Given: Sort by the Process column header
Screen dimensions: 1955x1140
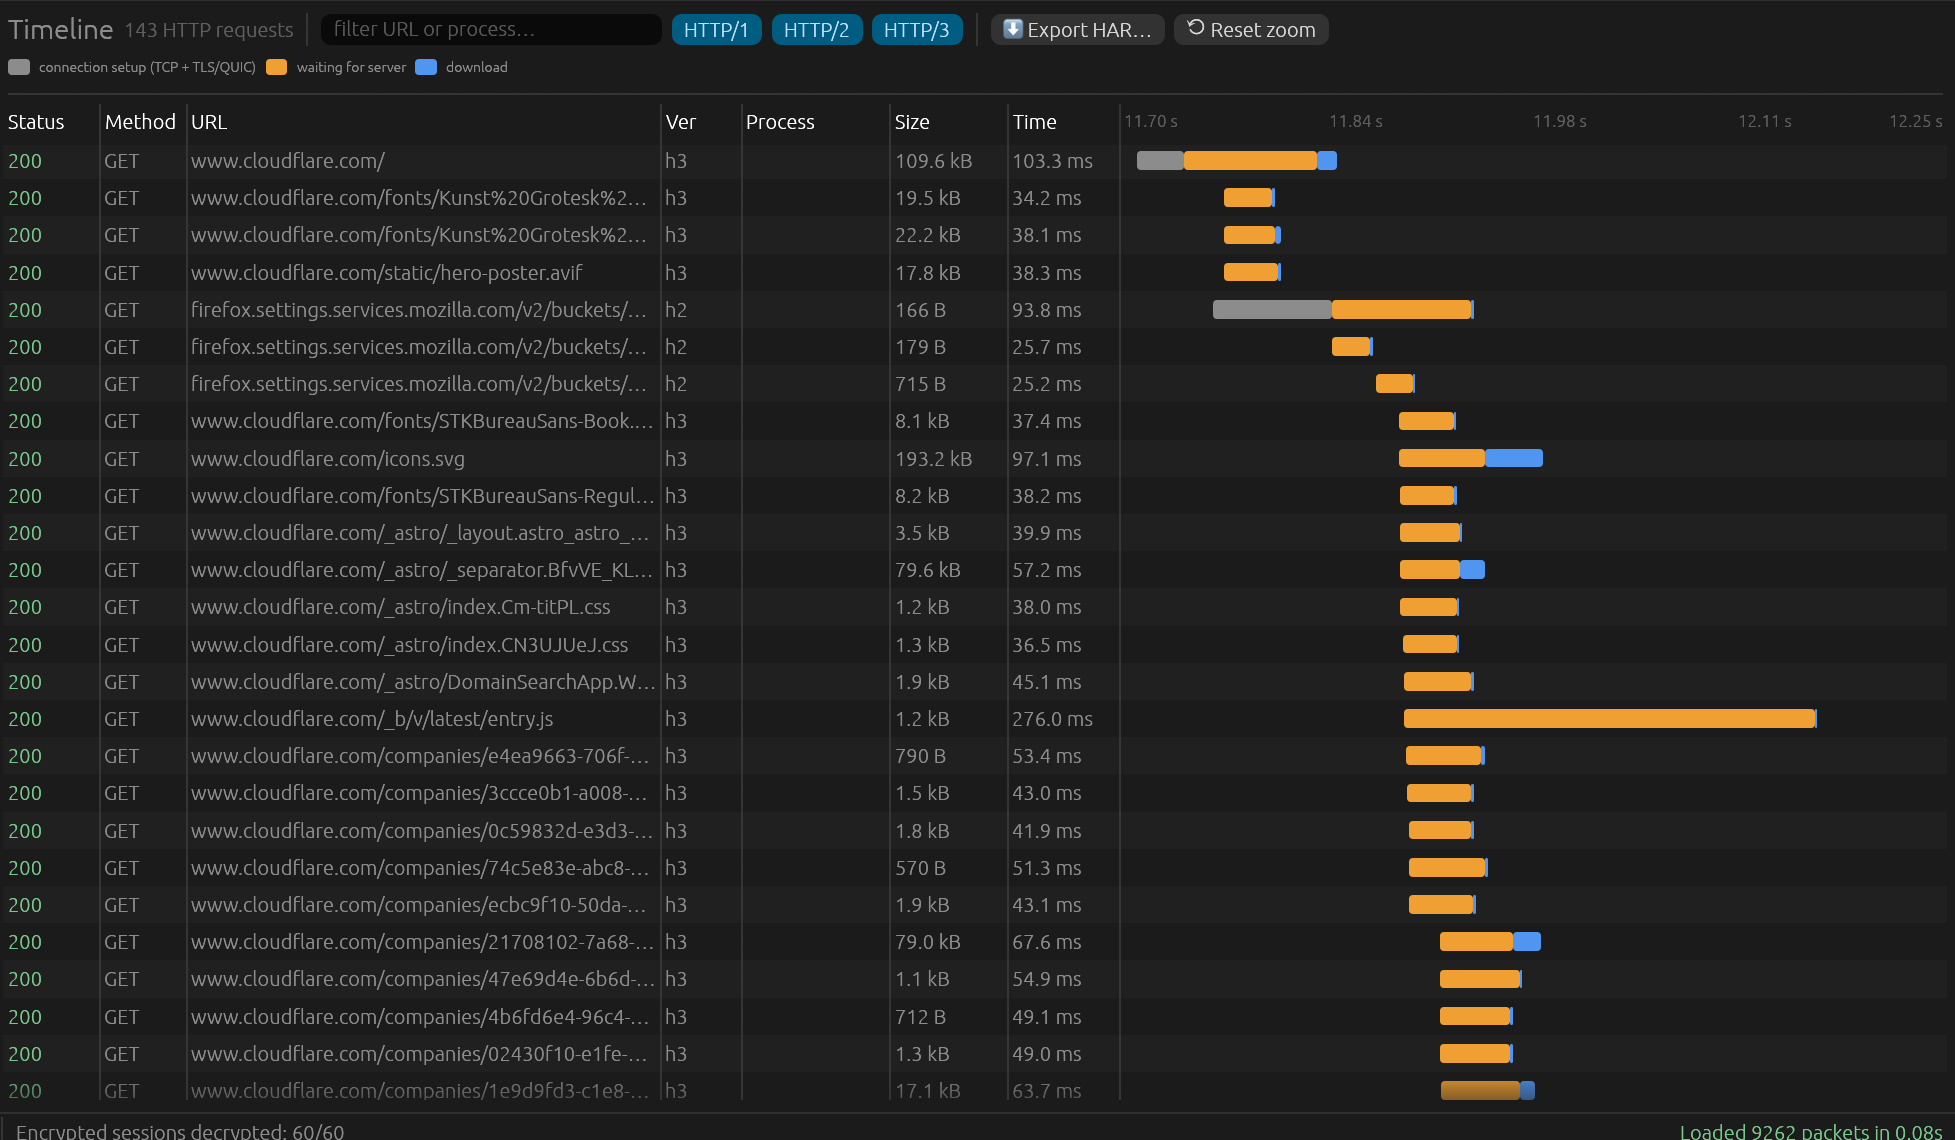Looking at the screenshot, I should (x=780, y=122).
